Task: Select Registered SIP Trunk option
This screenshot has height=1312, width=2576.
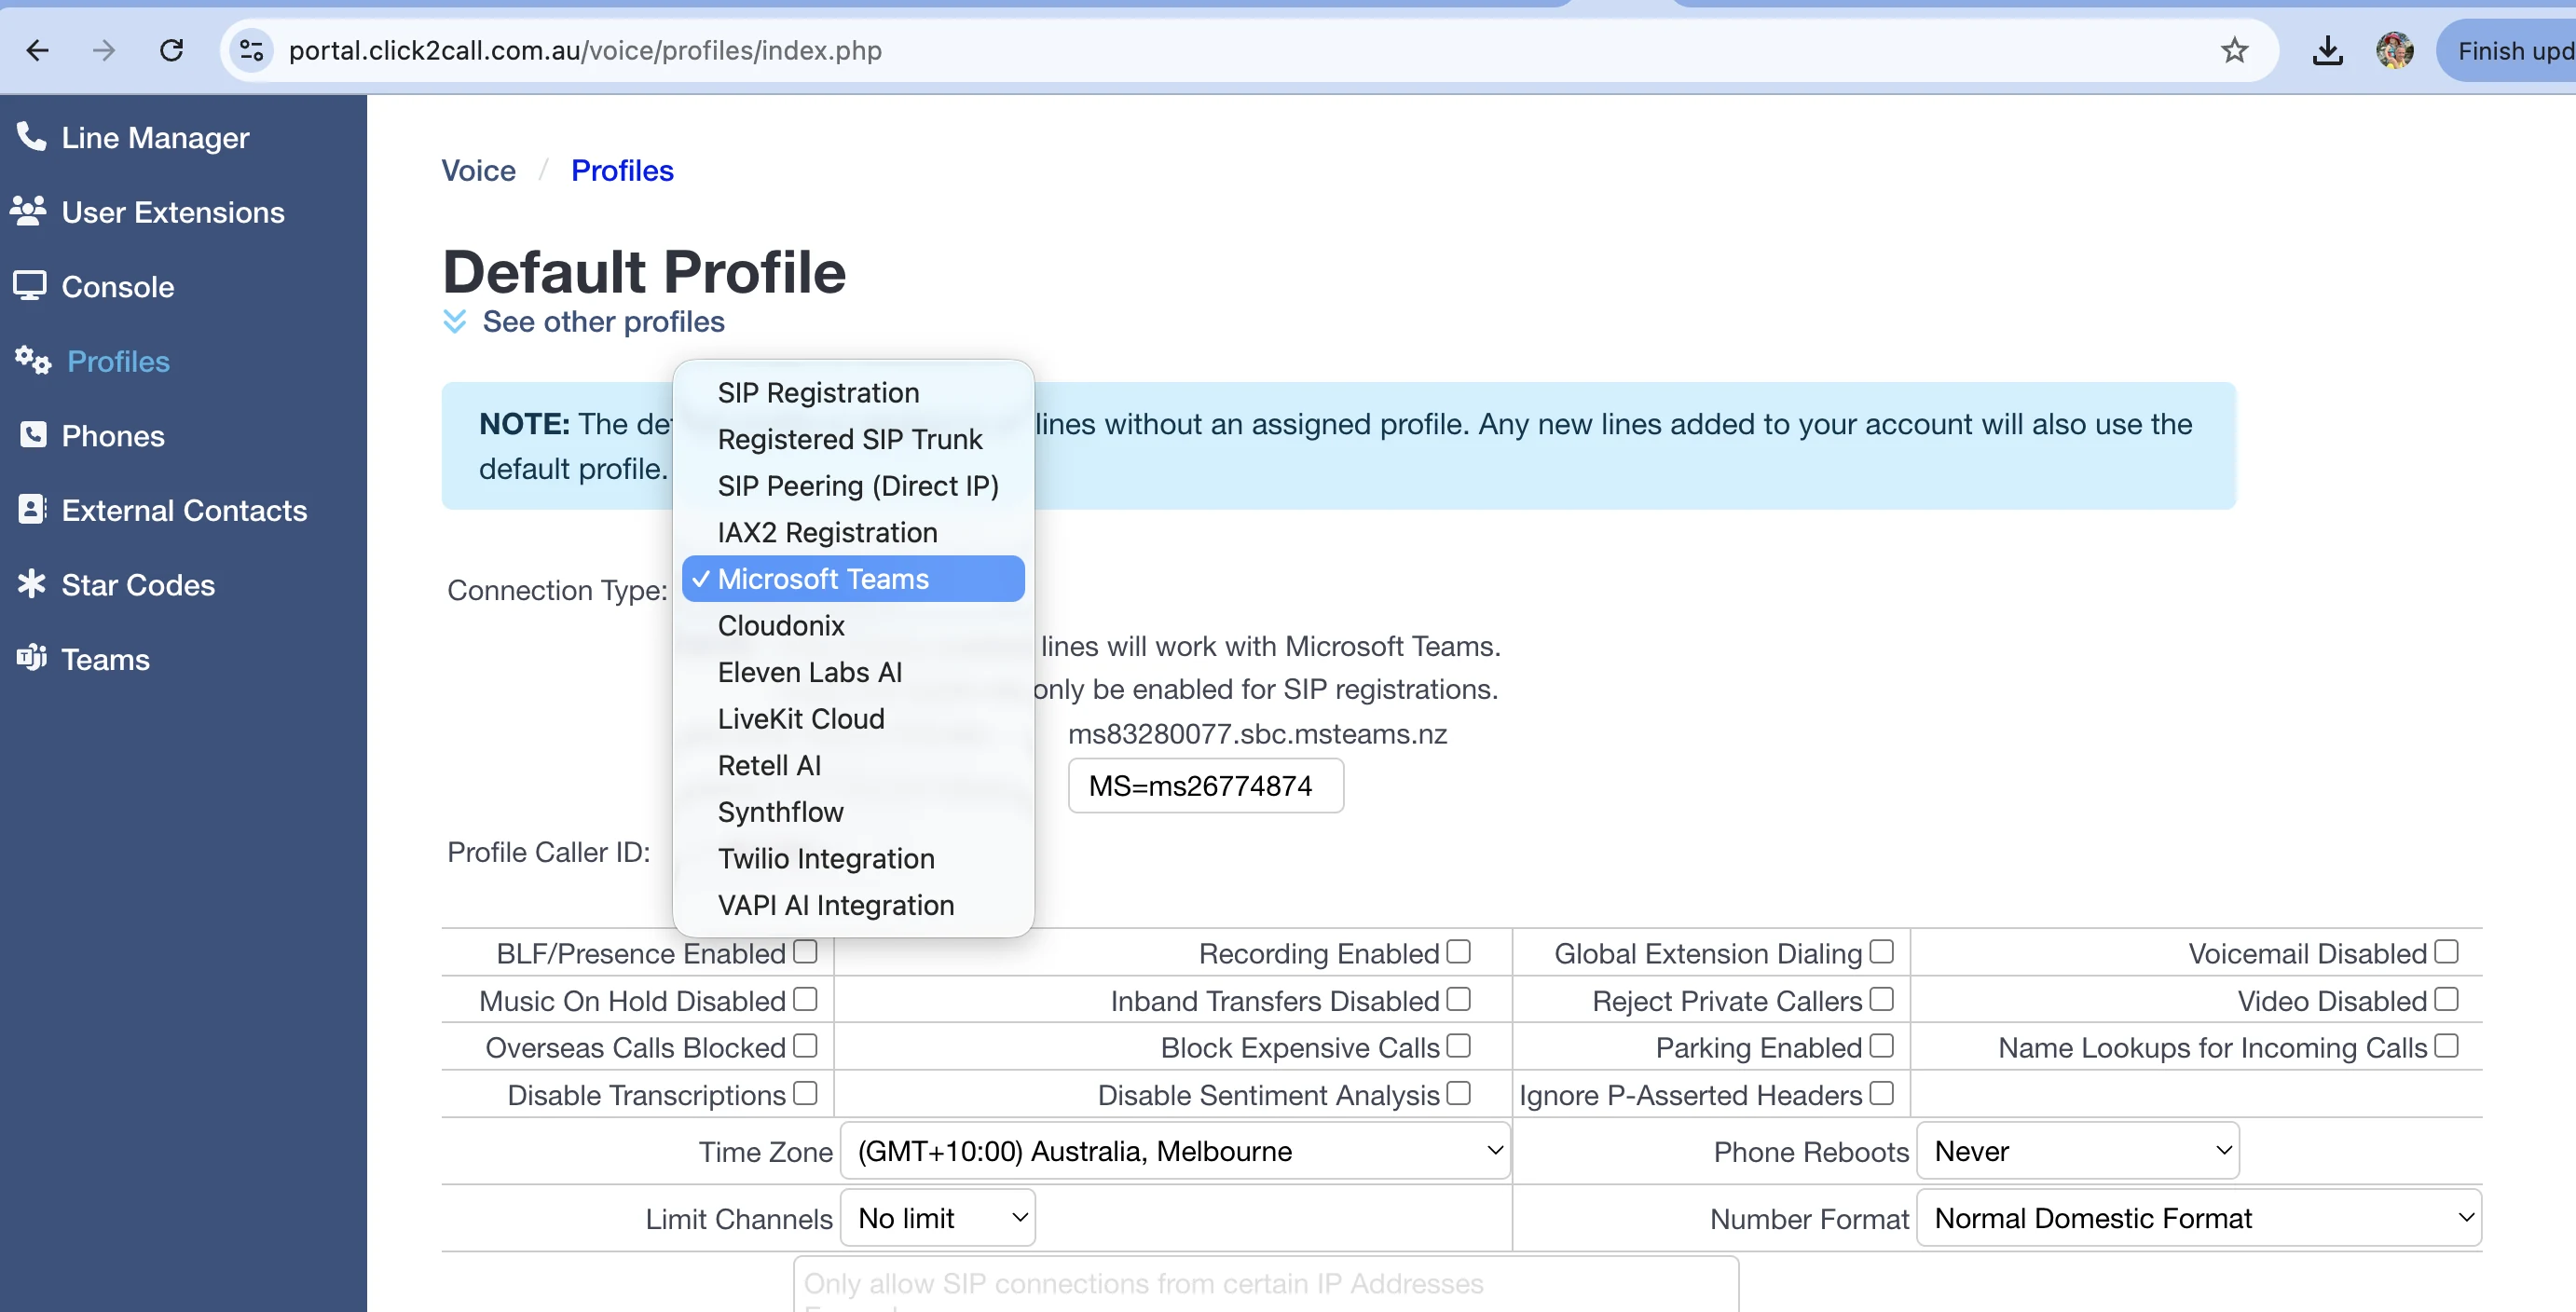Action: [853, 439]
